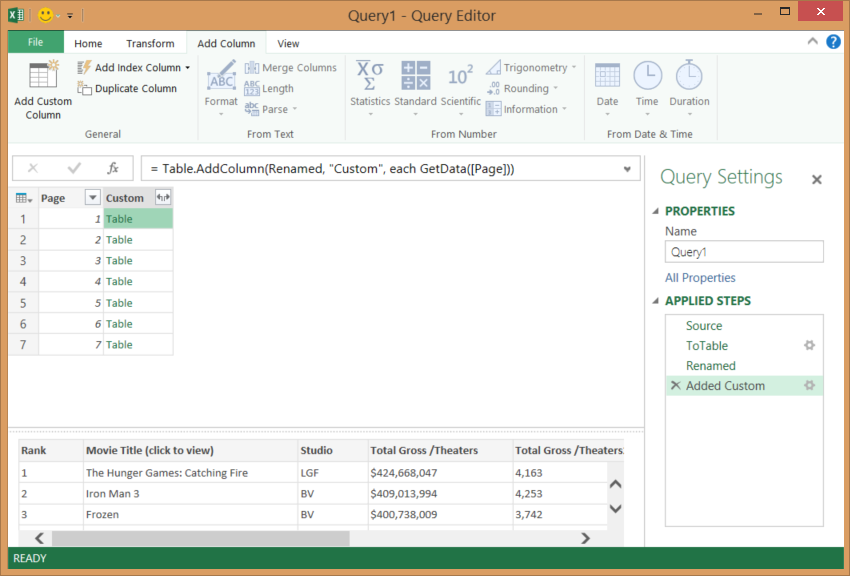Confirm the formula with checkmark
The width and height of the screenshot is (850, 576).
tap(74, 169)
